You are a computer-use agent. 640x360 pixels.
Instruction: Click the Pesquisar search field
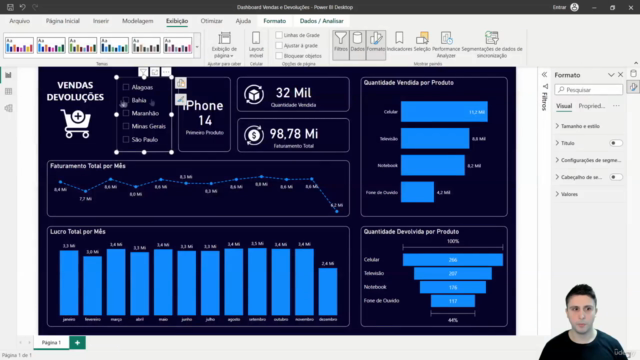pos(589,89)
